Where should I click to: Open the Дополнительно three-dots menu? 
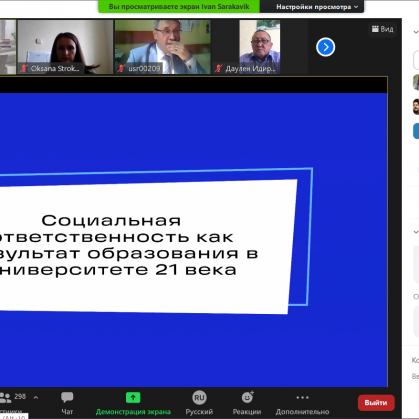(x=302, y=397)
